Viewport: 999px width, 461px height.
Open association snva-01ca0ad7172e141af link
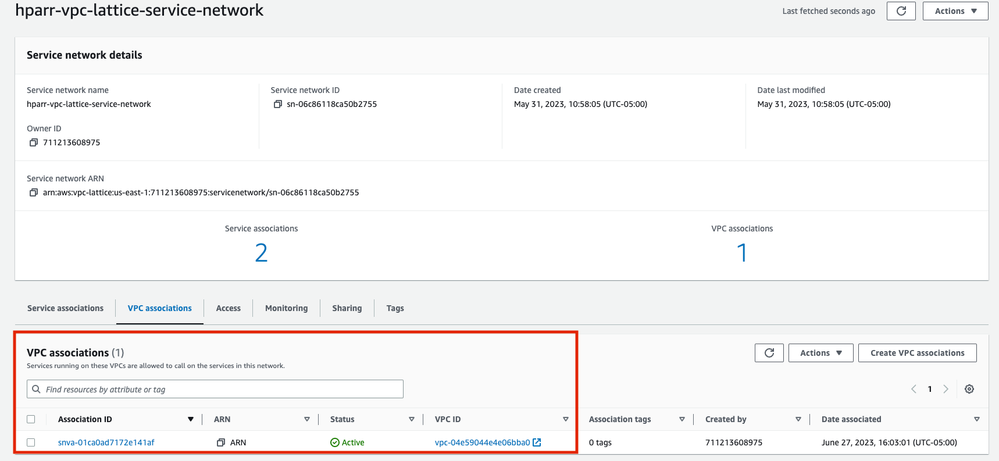[106, 442]
